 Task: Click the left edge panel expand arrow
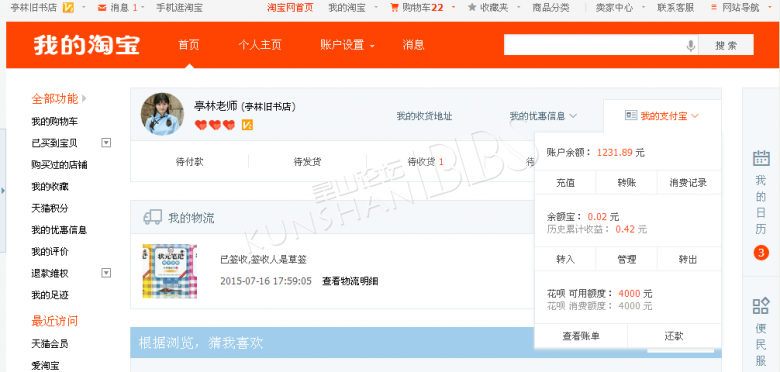point(2,190)
